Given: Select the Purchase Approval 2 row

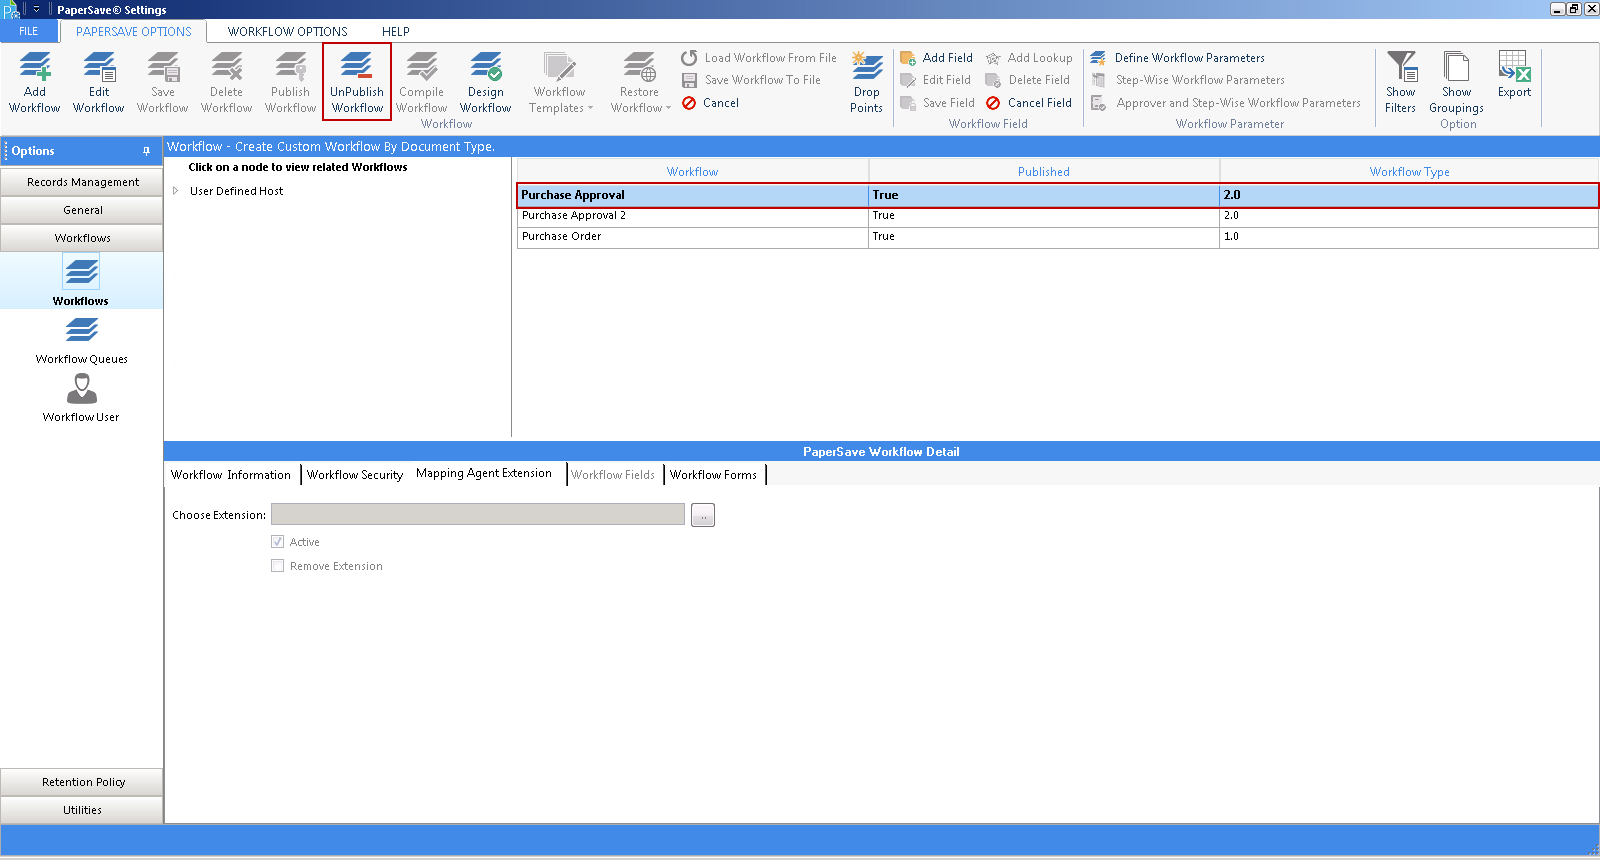Looking at the screenshot, I should (1057, 216).
